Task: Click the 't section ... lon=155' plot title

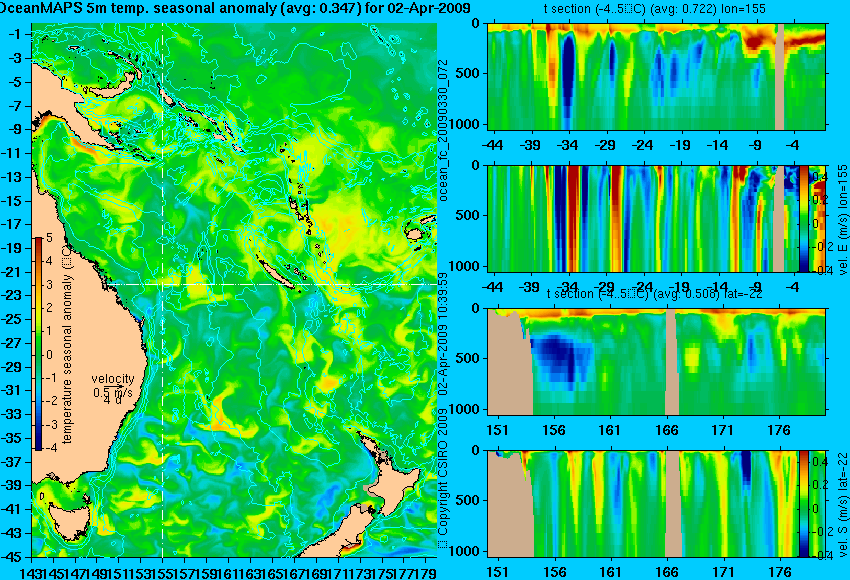Action: (655, 9)
